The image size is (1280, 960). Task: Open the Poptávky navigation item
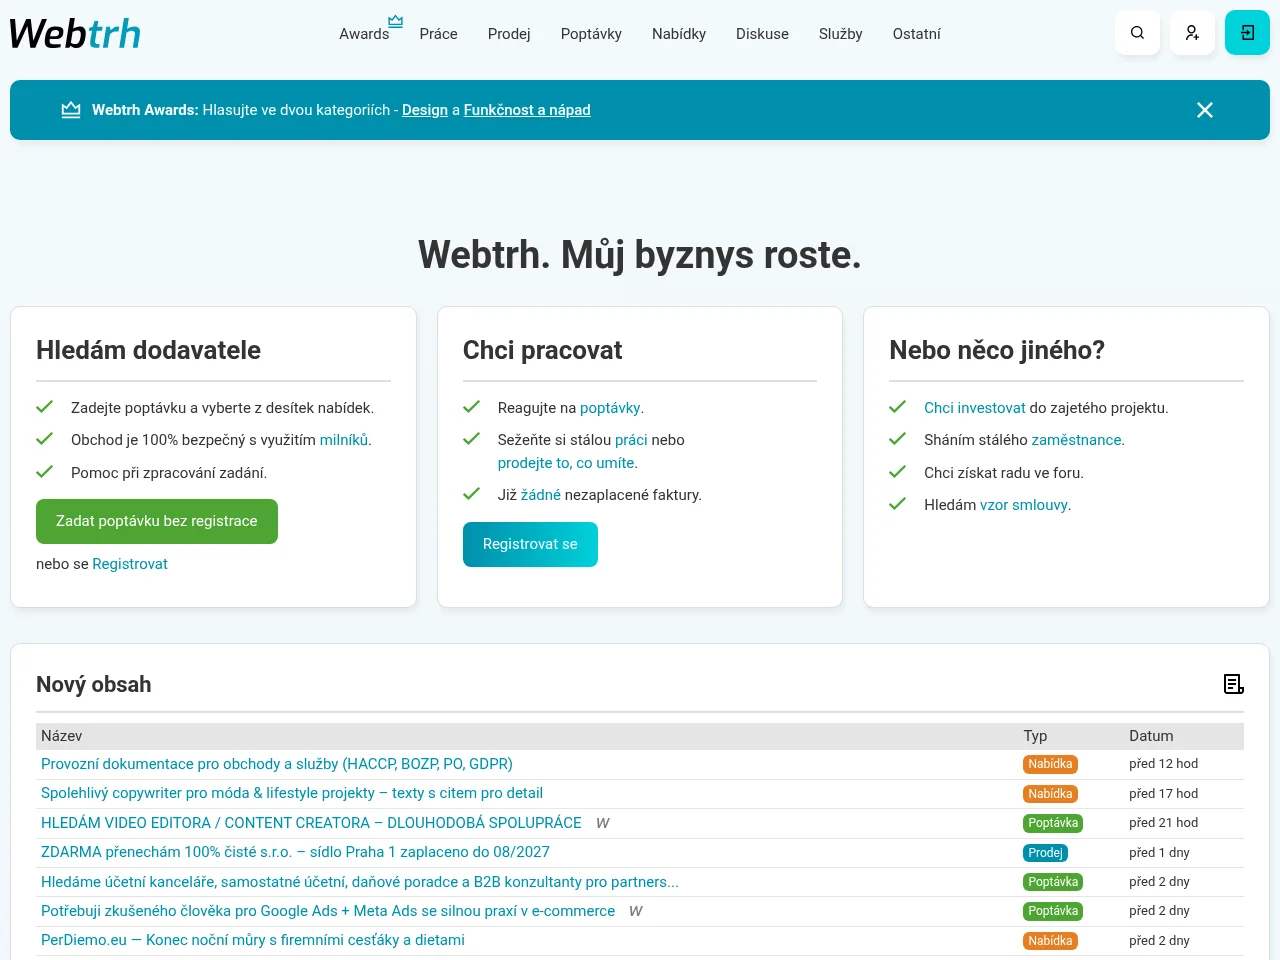(591, 34)
